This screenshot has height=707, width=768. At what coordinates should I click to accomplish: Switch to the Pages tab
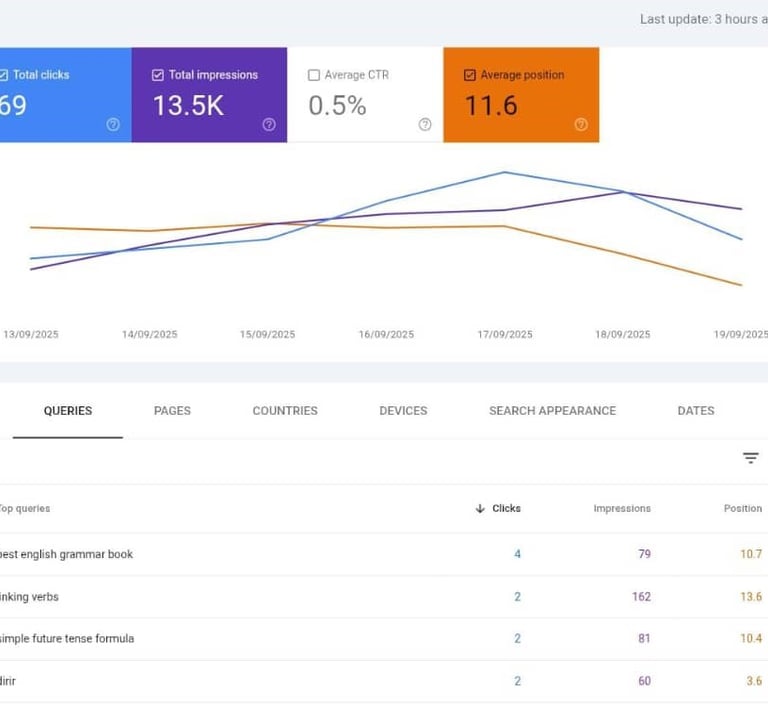click(172, 411)
